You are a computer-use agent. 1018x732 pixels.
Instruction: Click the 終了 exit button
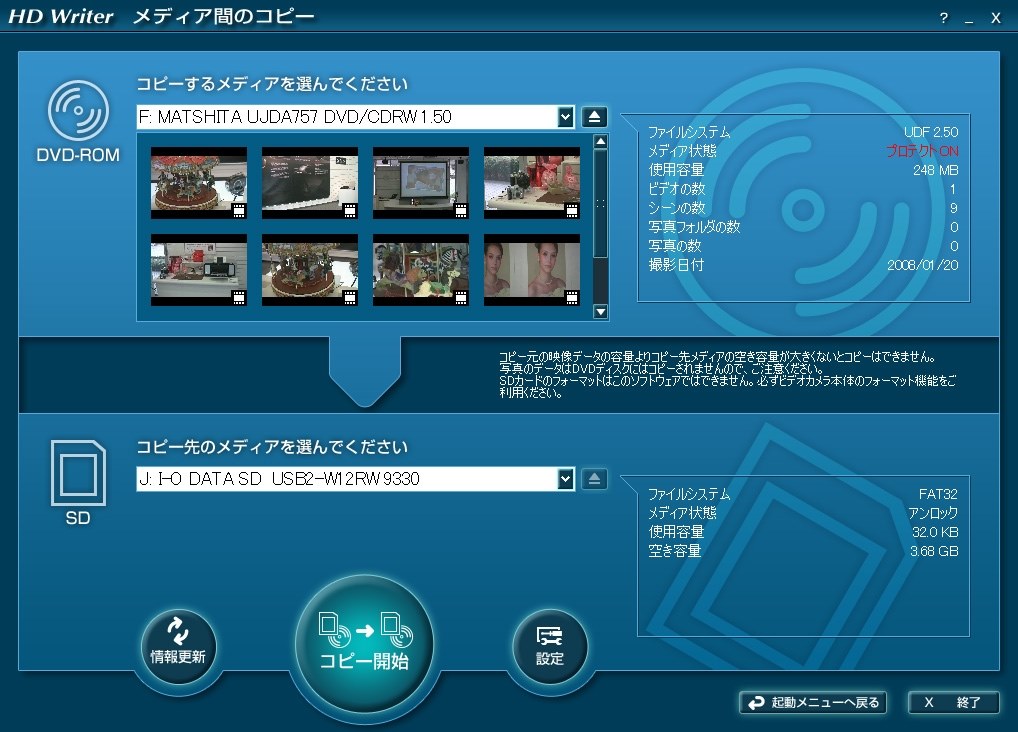(x=953, y=703)
